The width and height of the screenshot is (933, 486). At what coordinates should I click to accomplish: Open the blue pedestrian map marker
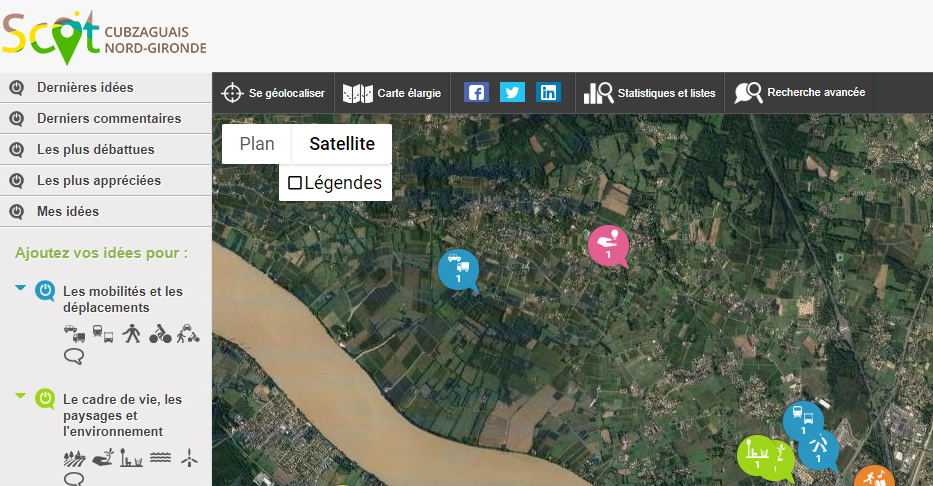(819, 450)
